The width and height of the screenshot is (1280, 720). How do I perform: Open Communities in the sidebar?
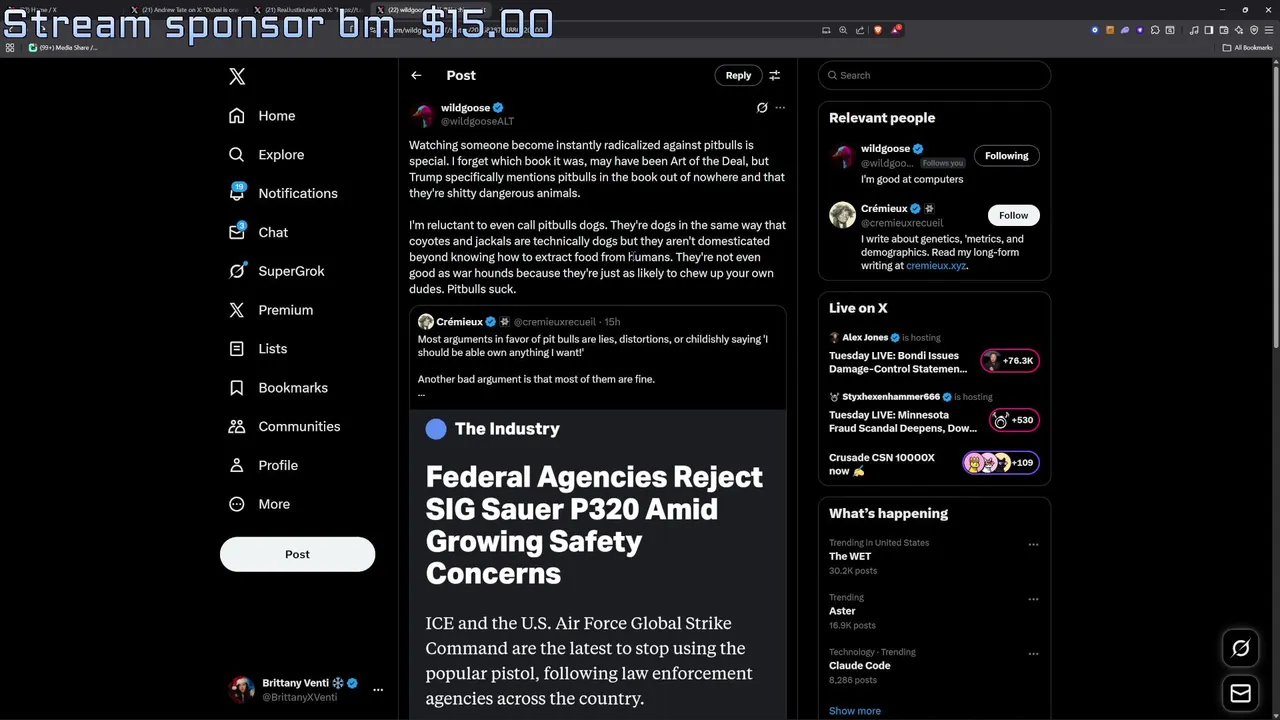[284, 426]
